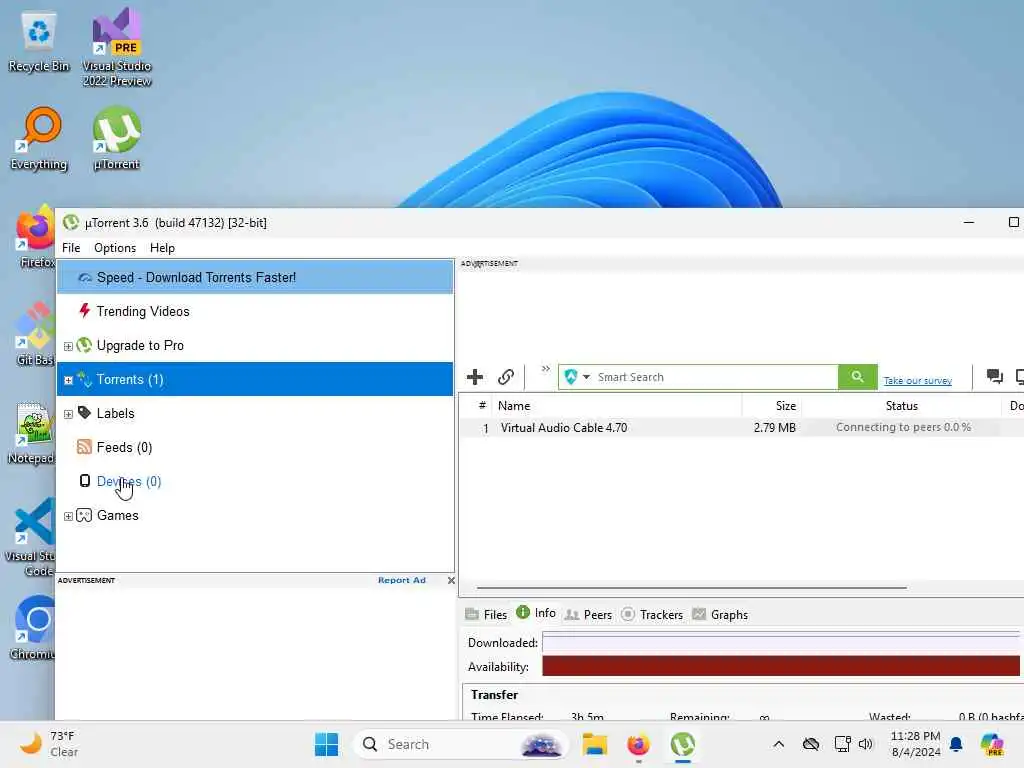
Task: Switch to the Trackers tab
Action: pos(652,615)
